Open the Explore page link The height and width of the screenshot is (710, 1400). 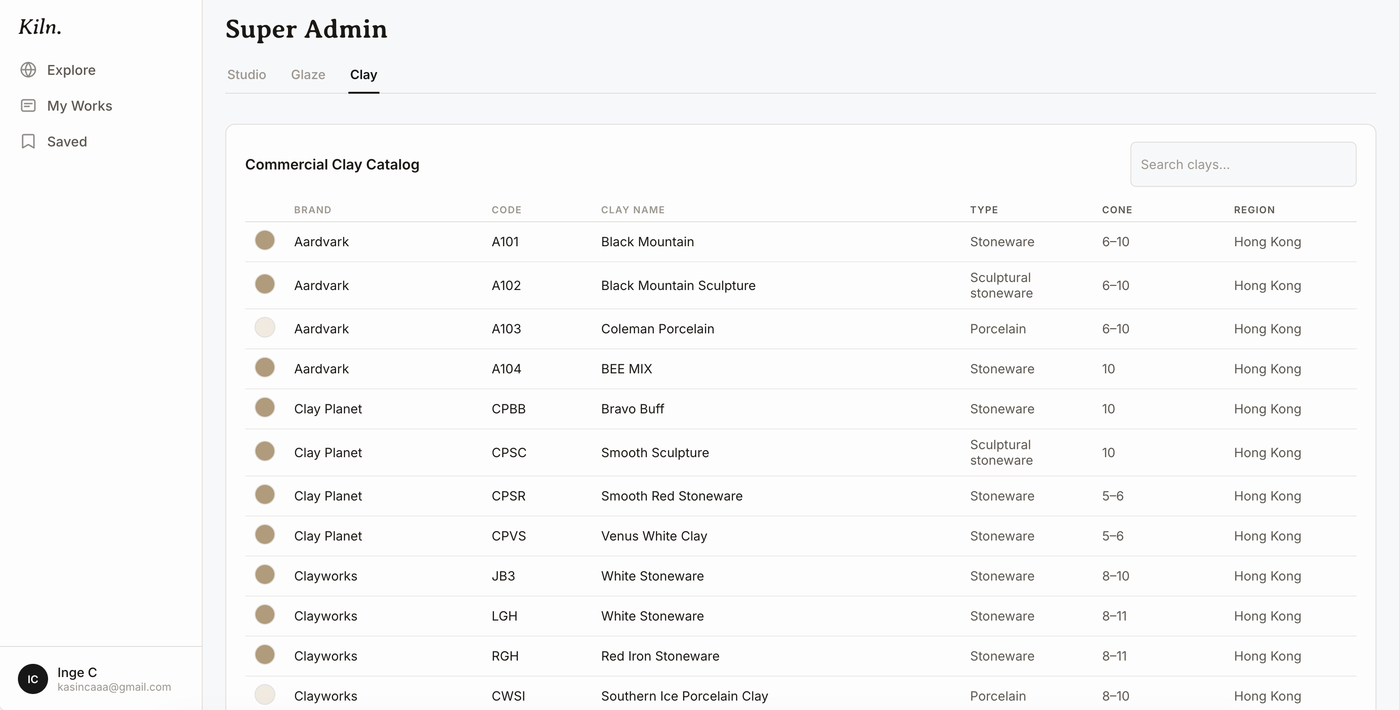(x=71, y=70)
